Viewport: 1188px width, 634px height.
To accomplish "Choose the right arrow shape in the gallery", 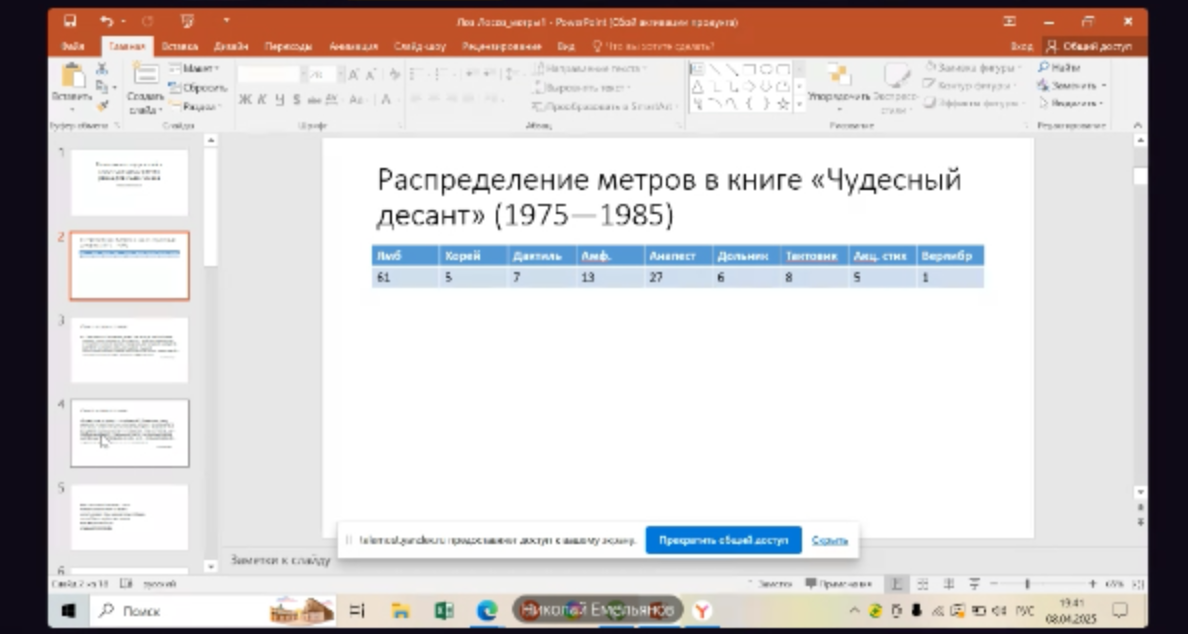I will (x=749, y=86).
